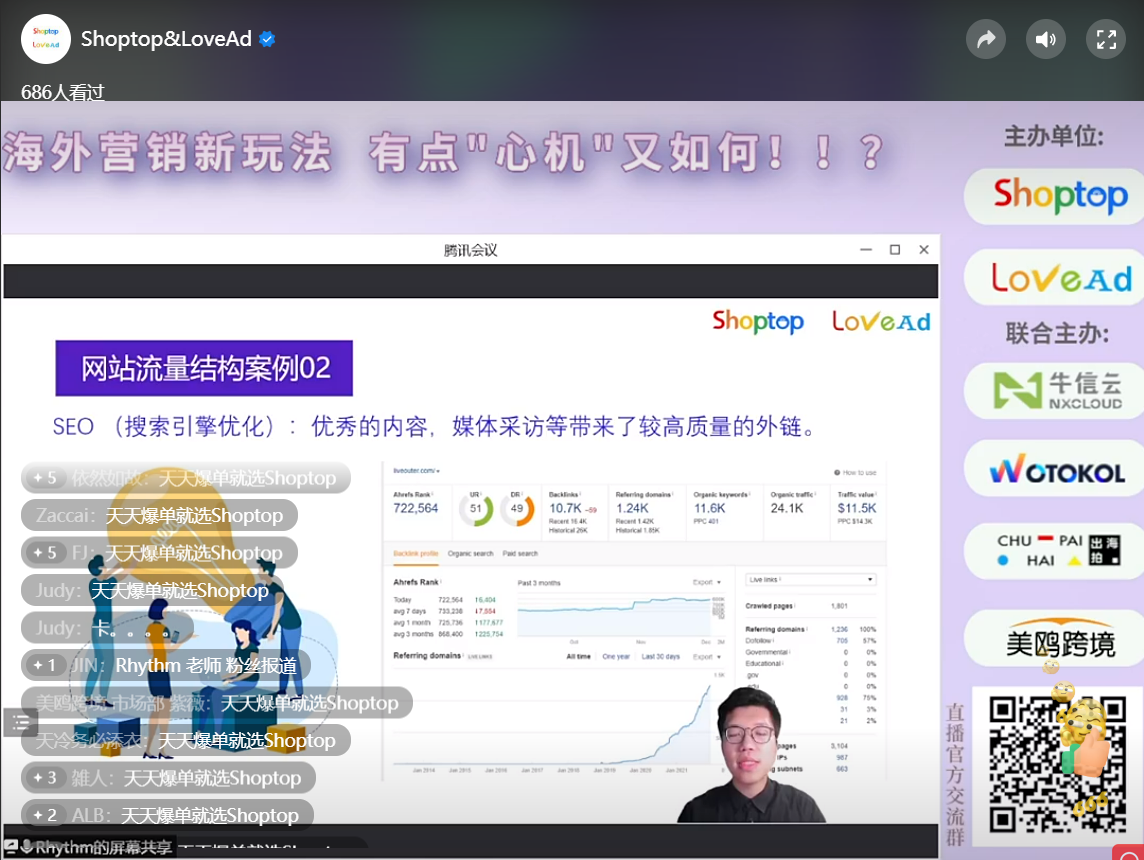The width and height of the screenshot is (1144, 860).
Task: Mute the livestream volume
Action: click(1046, 39)
